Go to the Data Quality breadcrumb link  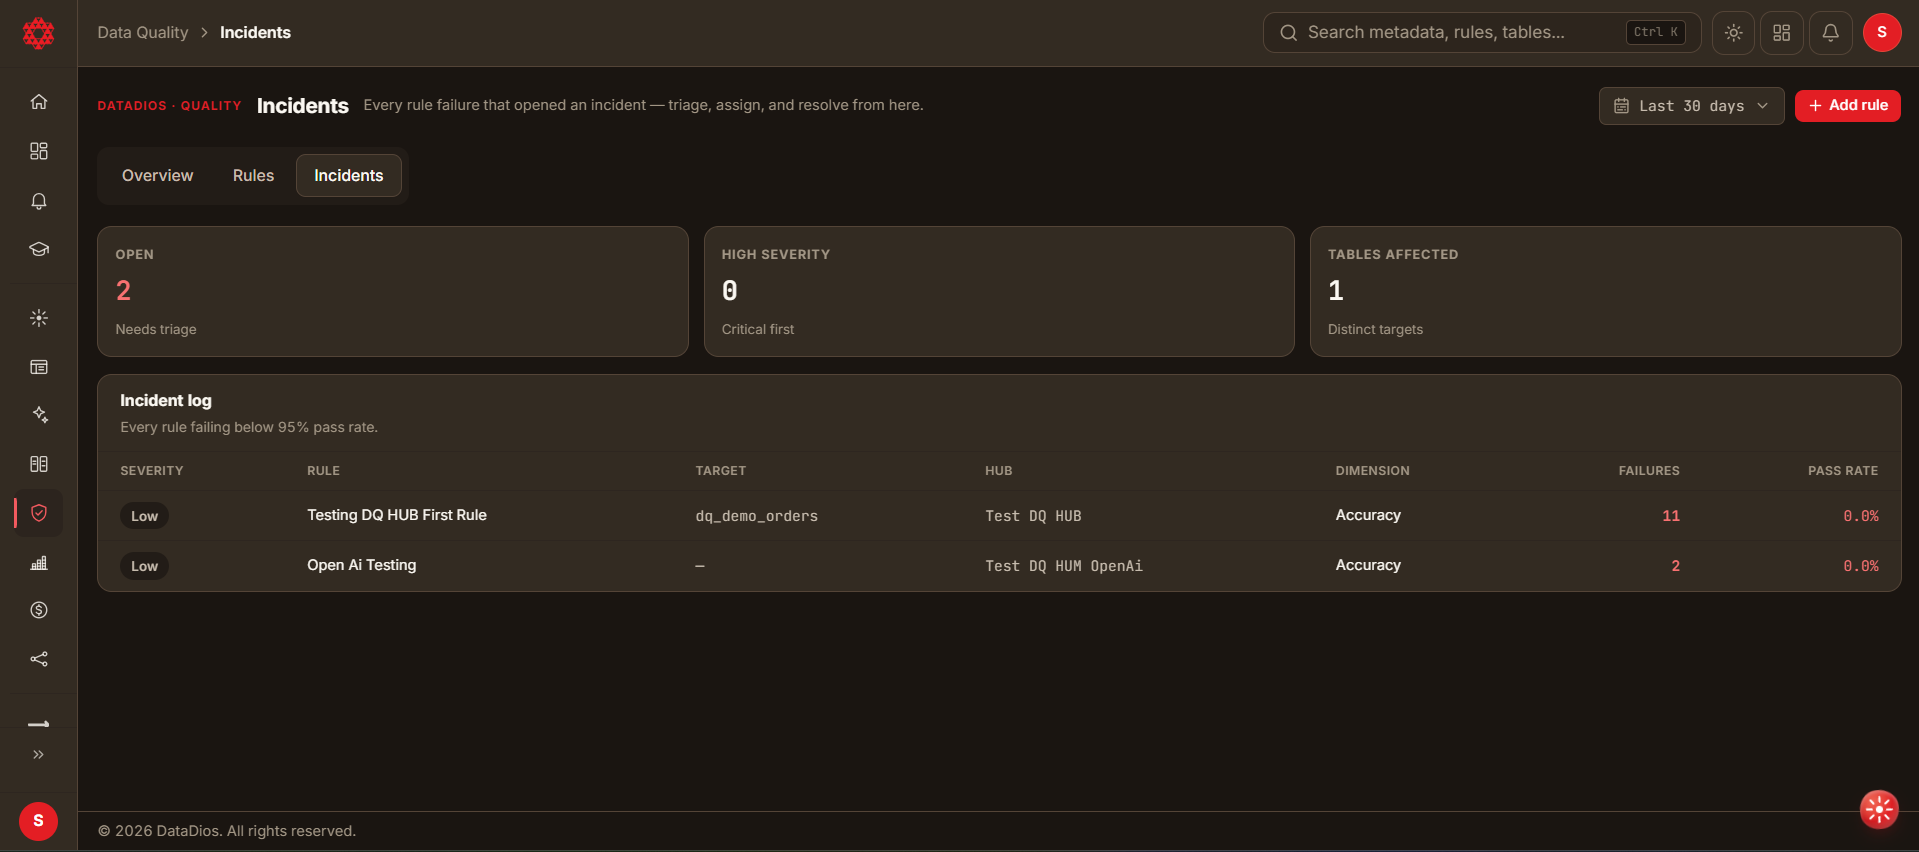pos(143,33)
